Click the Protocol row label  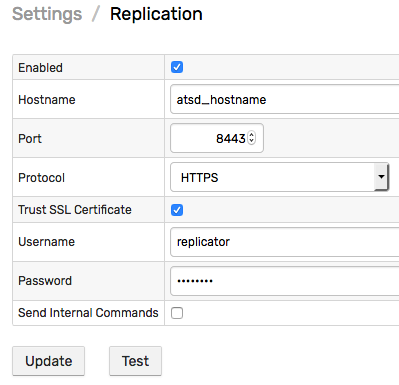point(41,178)
